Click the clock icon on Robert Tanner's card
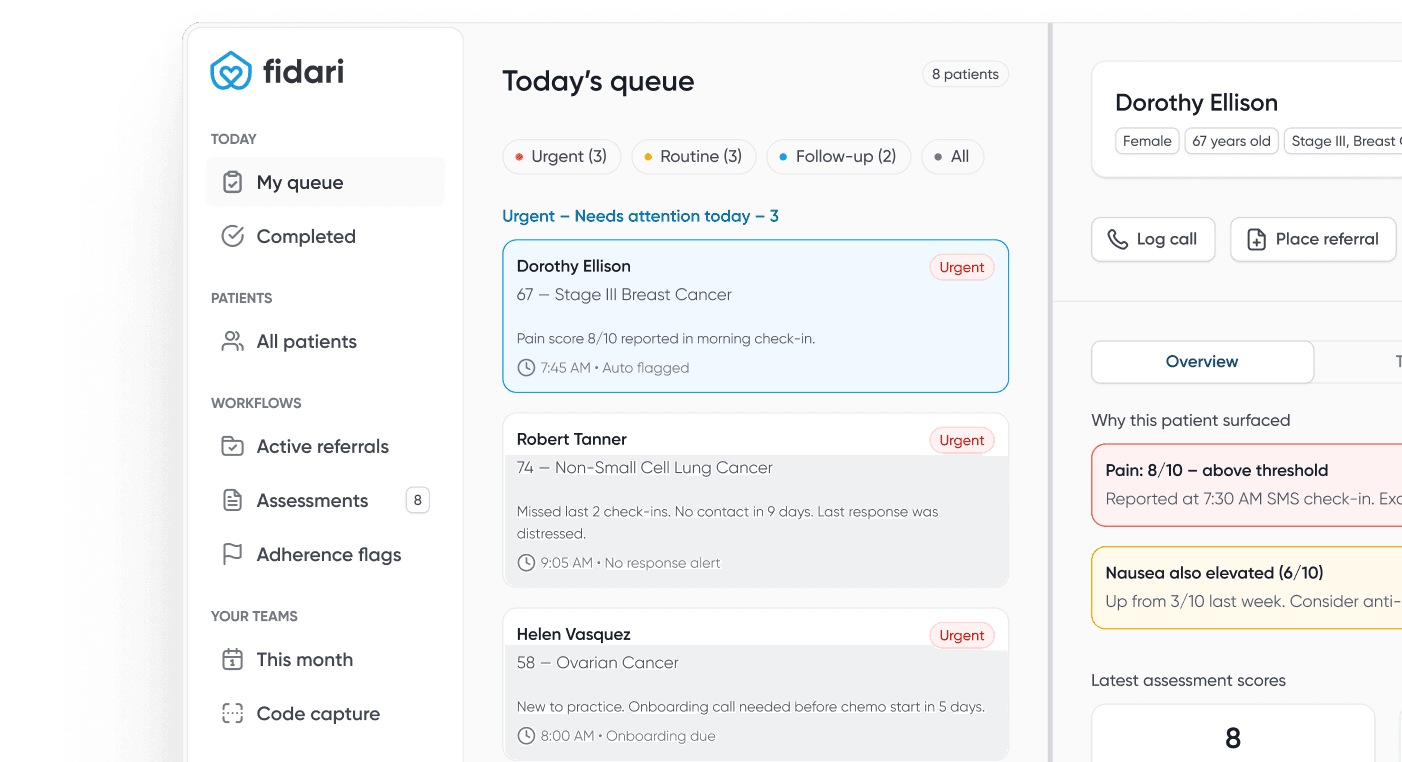Screen dimensions: 1402x762 (x=526, y=562)
